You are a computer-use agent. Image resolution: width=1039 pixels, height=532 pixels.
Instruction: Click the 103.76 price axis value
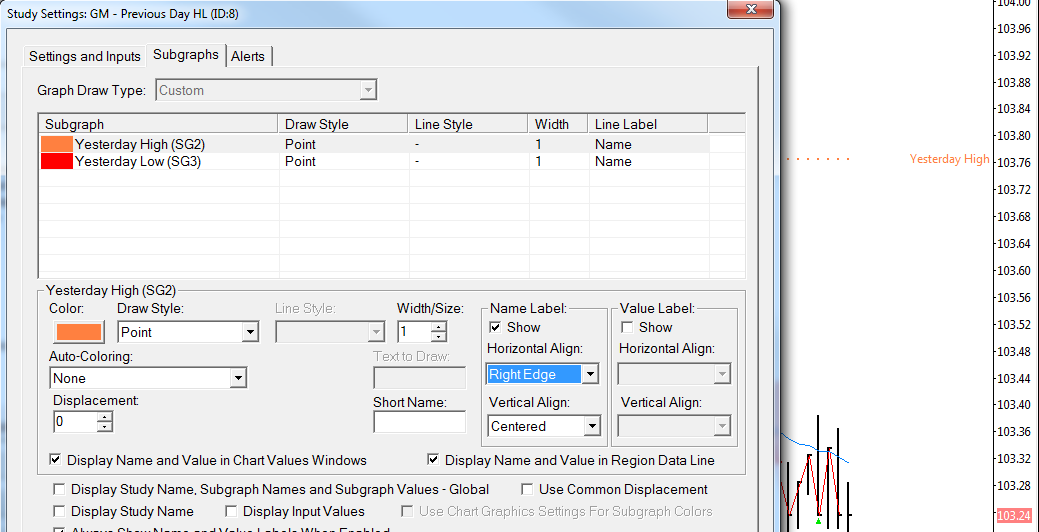tap(1014, 162)
